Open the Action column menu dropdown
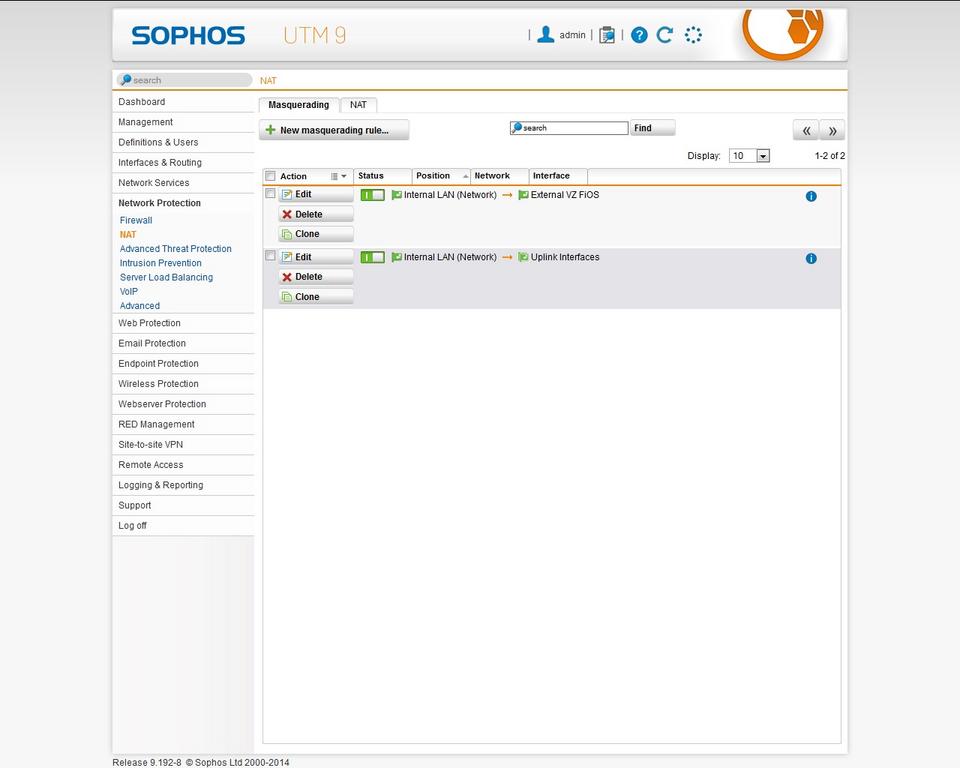 (x=339, y=176)
